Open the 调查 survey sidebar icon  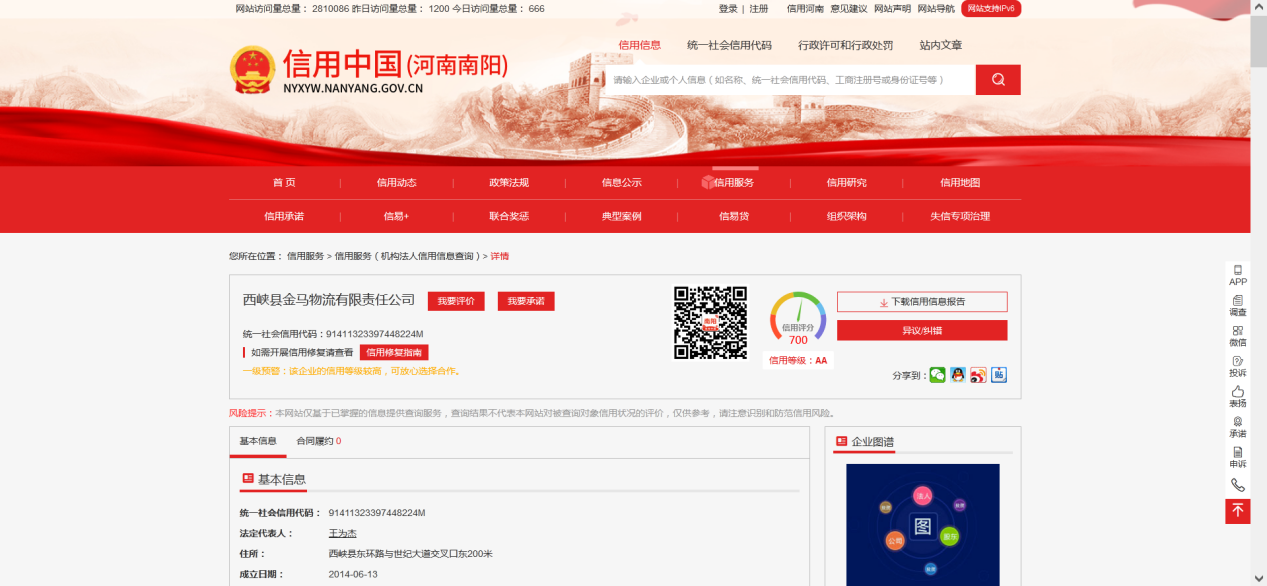[x=1238, y=306]
